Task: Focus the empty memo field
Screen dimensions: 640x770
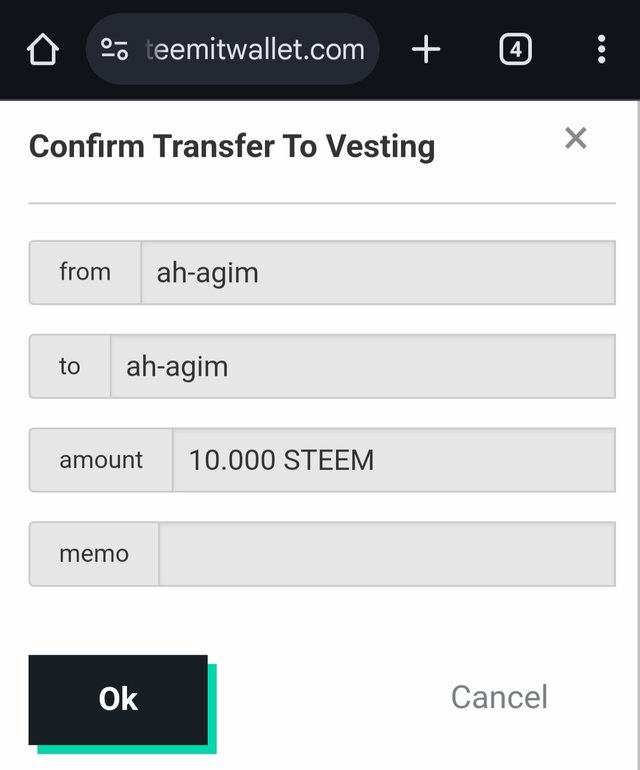Action: 387,554
